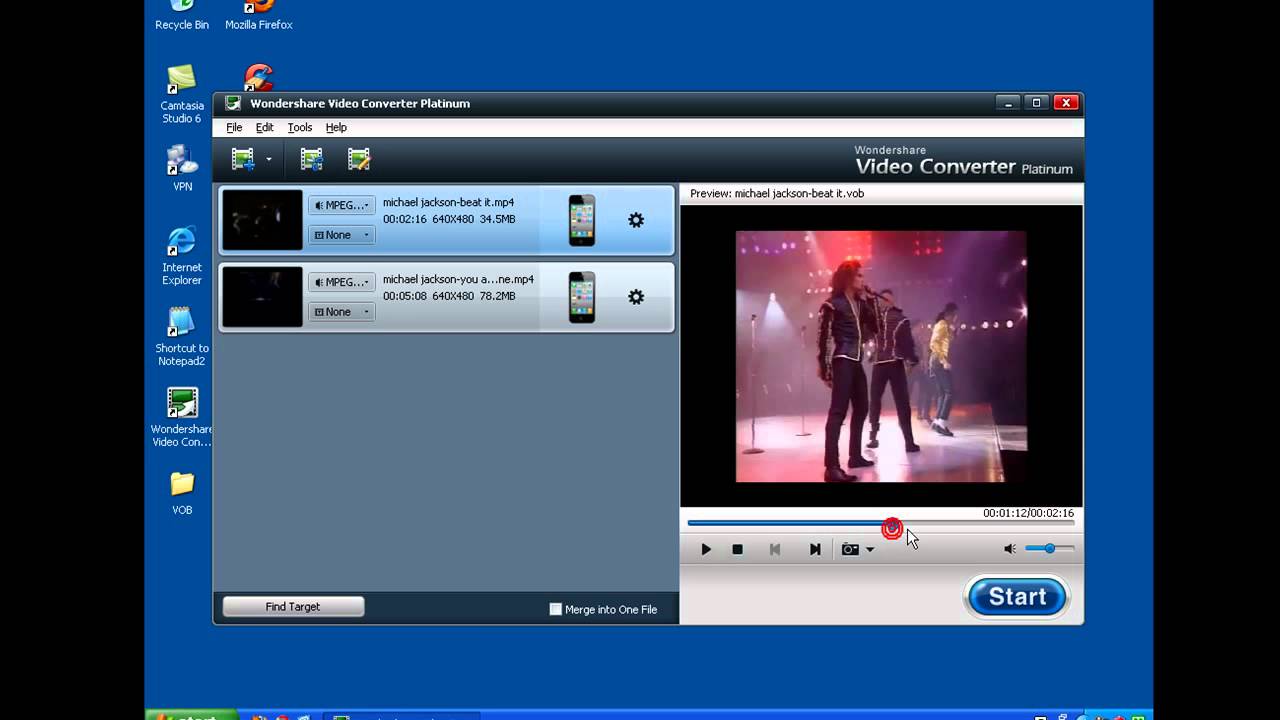This screenshot has width=1280, height=720.
Task: Click the Start conversion button
Action: coord(1017,597)
